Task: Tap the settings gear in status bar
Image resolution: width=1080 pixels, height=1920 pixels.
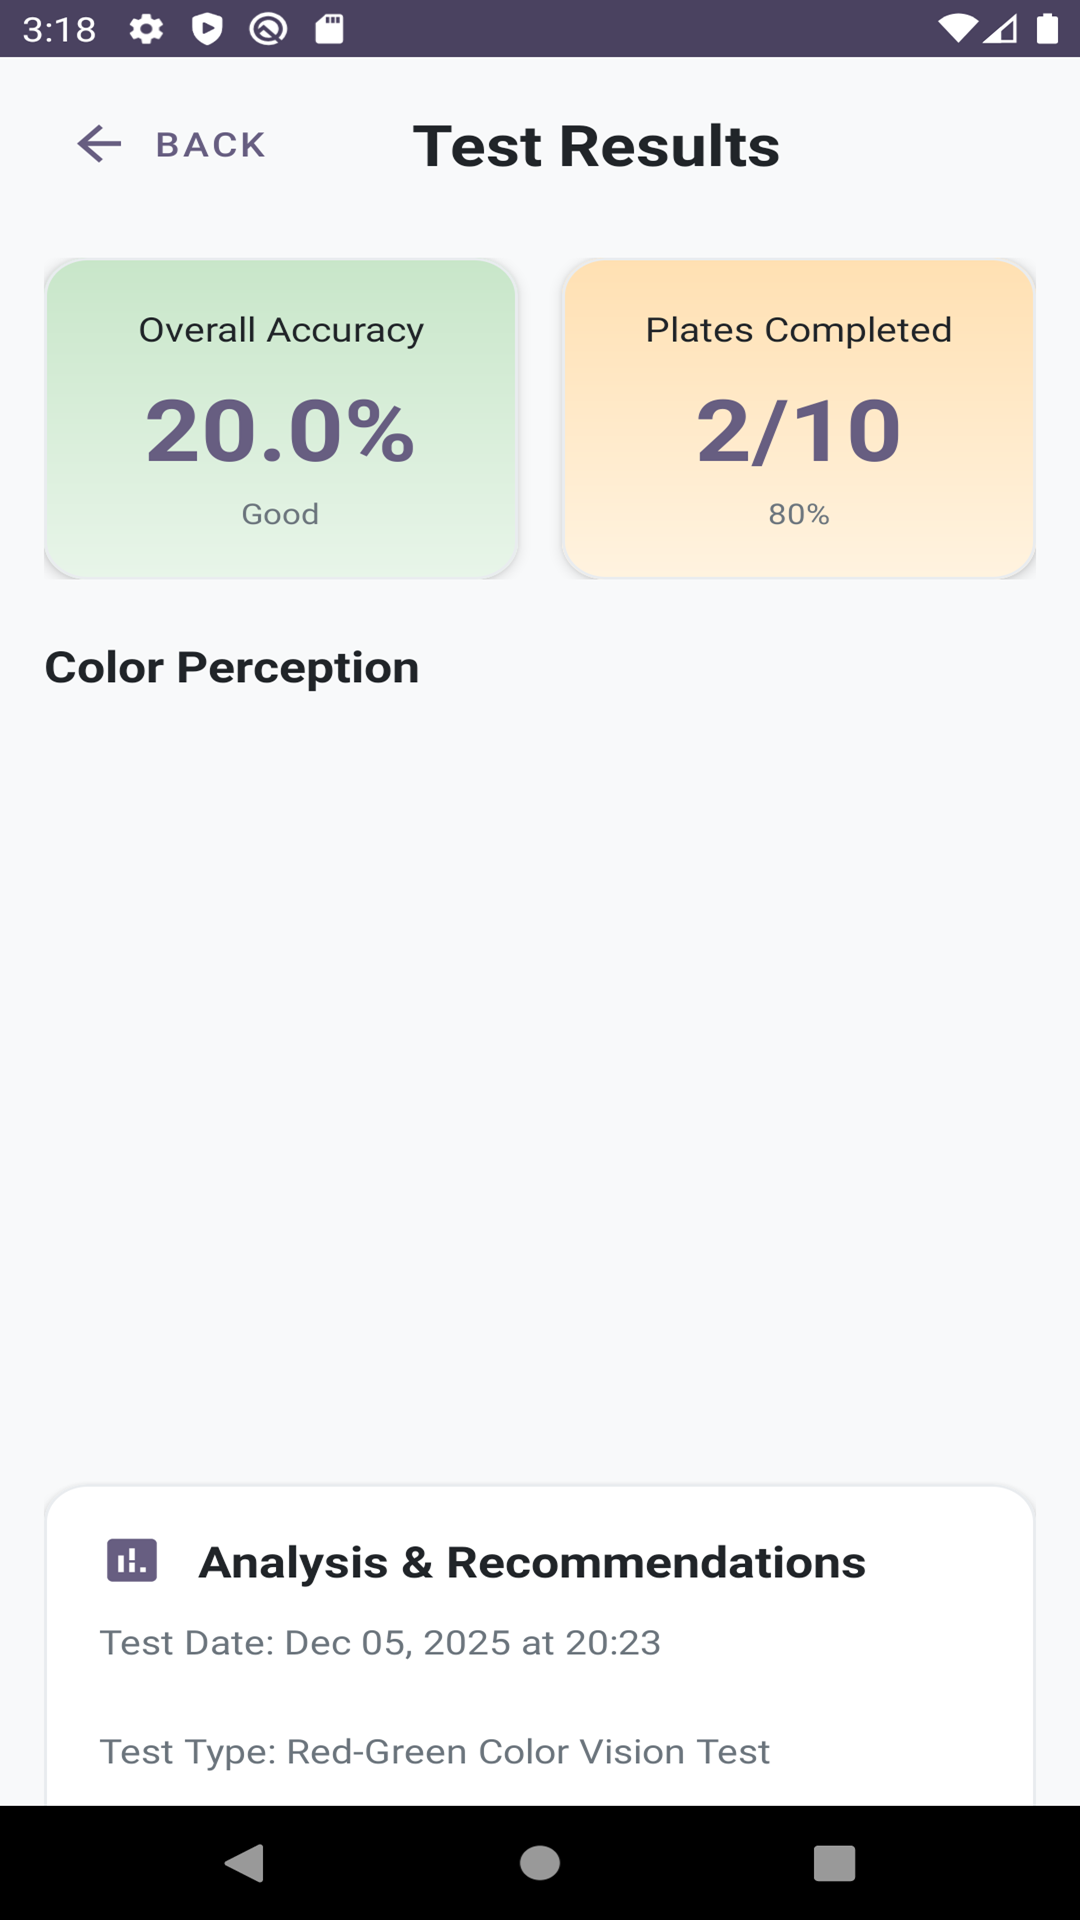Action: (146, 29)
